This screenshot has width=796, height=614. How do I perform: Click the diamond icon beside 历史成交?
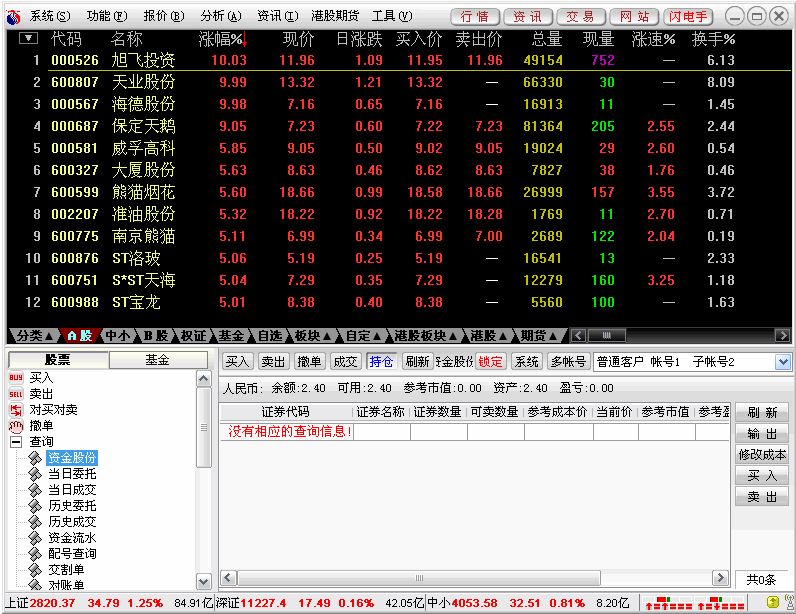[35, 522]
